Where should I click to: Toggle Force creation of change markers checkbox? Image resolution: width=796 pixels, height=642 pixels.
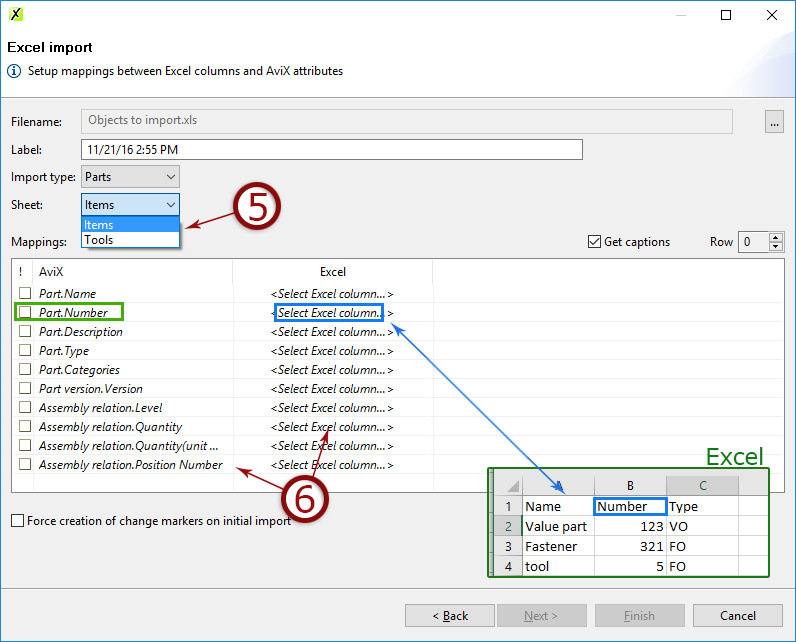point(18,521)
